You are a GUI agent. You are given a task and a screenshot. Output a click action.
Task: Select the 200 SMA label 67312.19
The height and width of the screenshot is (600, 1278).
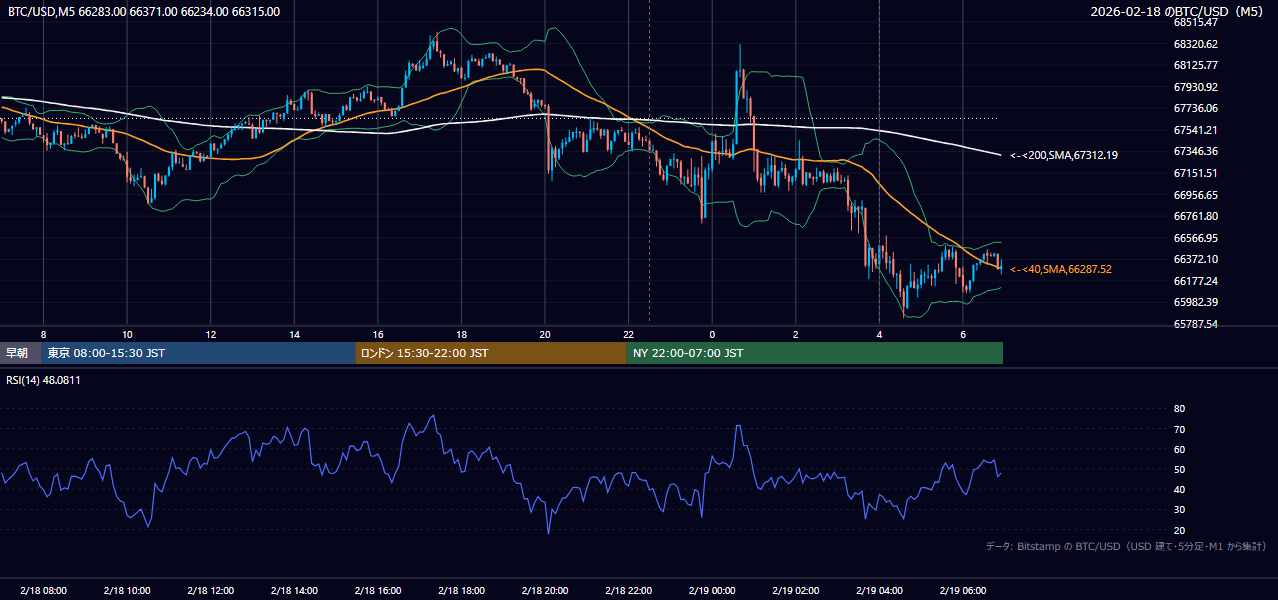coord(1064,155)
